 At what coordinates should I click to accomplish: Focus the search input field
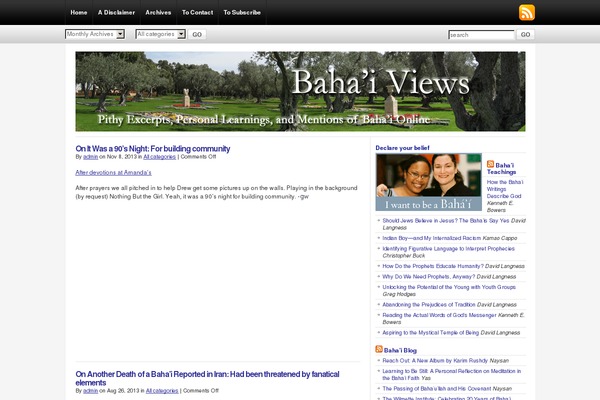[x=481, y=35]
